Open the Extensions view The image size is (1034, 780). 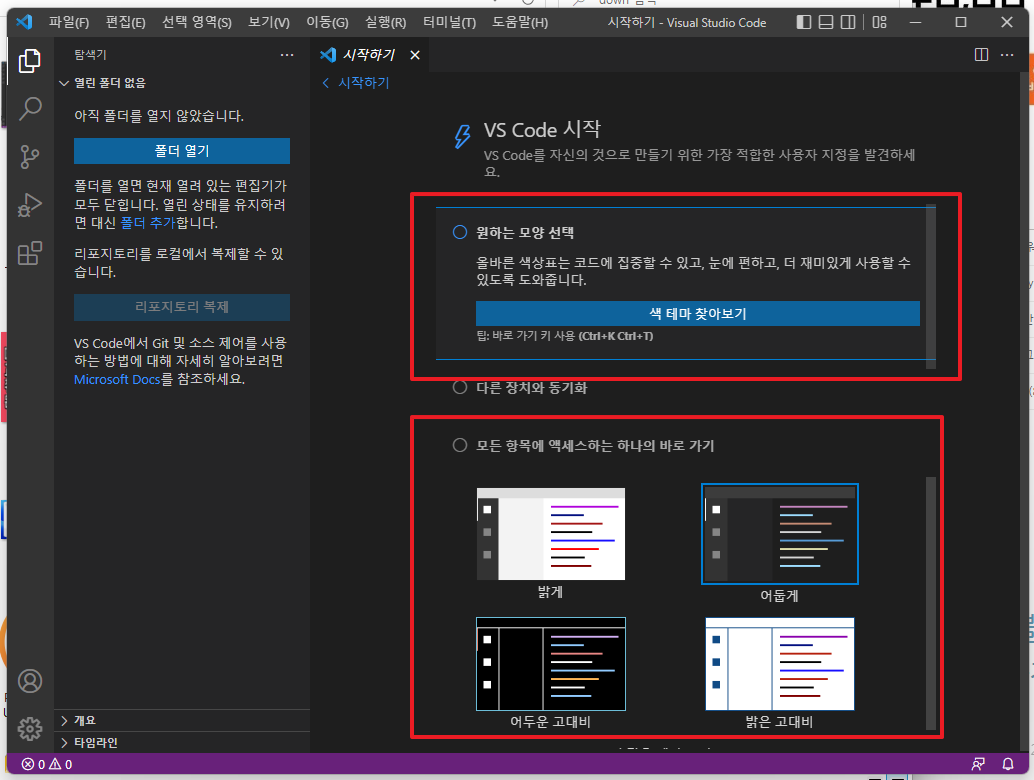pyautogui.click(x=30, y=253)
